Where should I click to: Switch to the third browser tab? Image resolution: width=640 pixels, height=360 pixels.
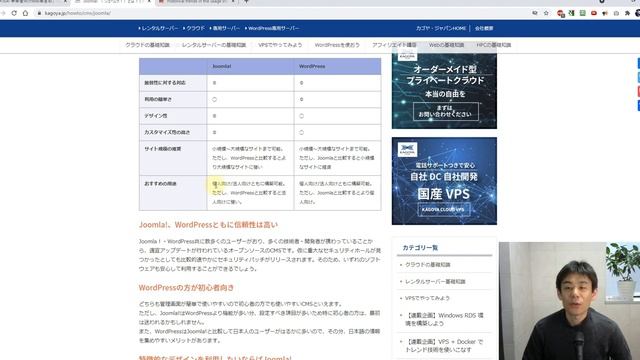pyautogui.click(x=196, y=2)
